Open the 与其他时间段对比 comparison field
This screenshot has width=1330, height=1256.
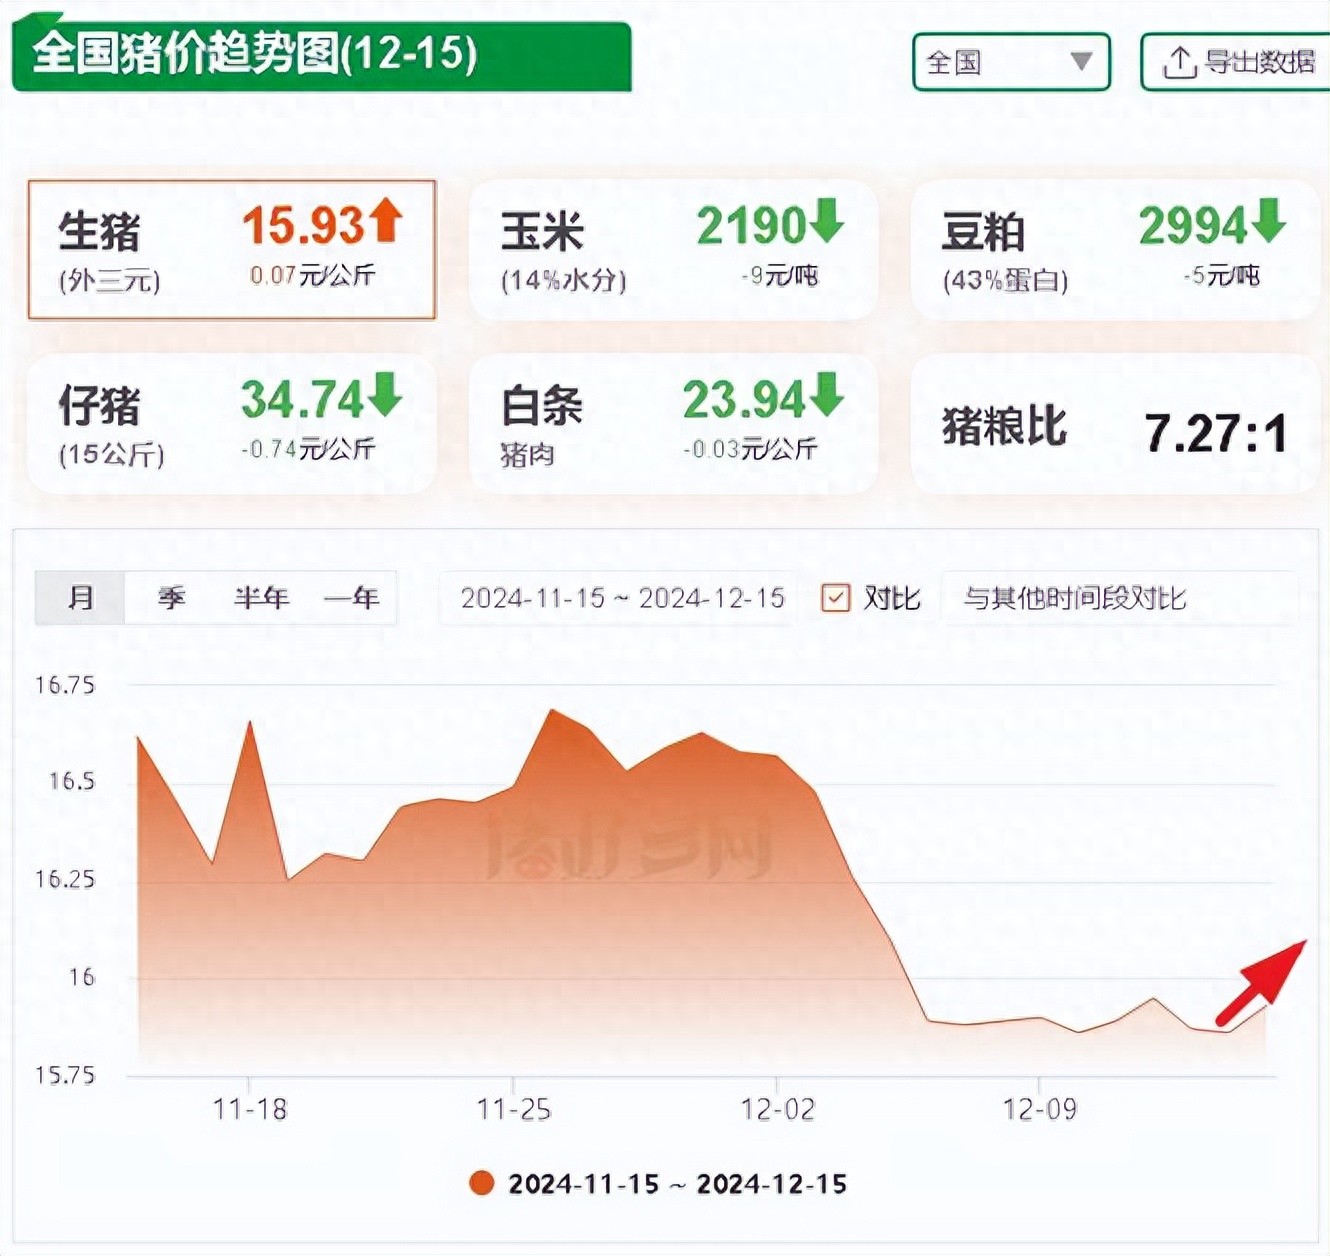(1120, 598)
